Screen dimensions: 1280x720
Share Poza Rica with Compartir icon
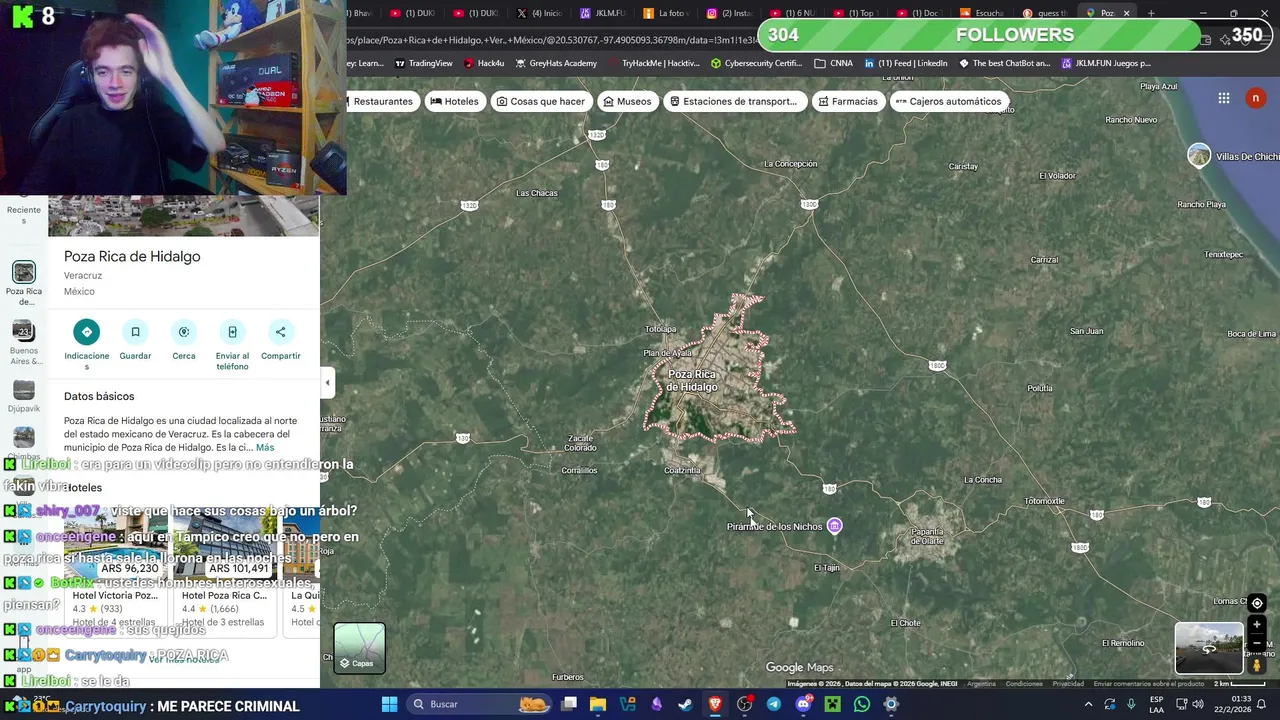pos(280,332)
